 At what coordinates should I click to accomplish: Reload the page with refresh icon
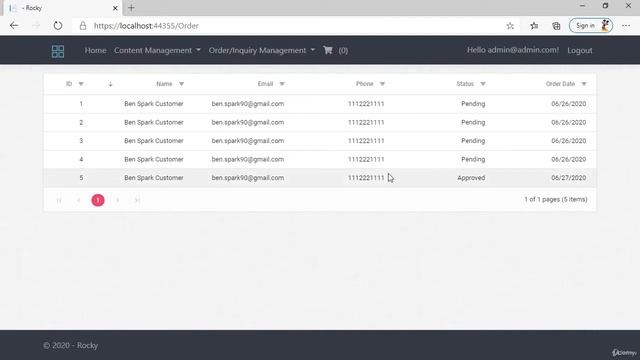pyautogui.click(x=58, y=26)
